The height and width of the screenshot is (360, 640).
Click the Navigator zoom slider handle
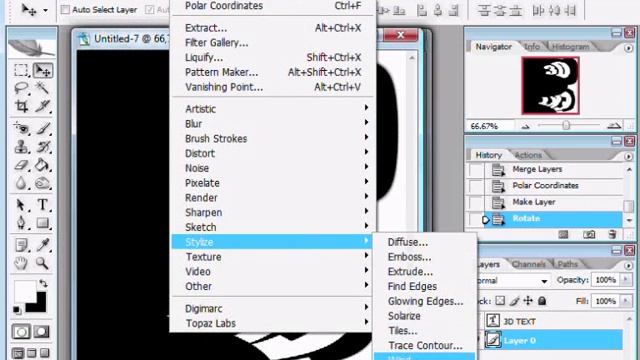(566, 125)
